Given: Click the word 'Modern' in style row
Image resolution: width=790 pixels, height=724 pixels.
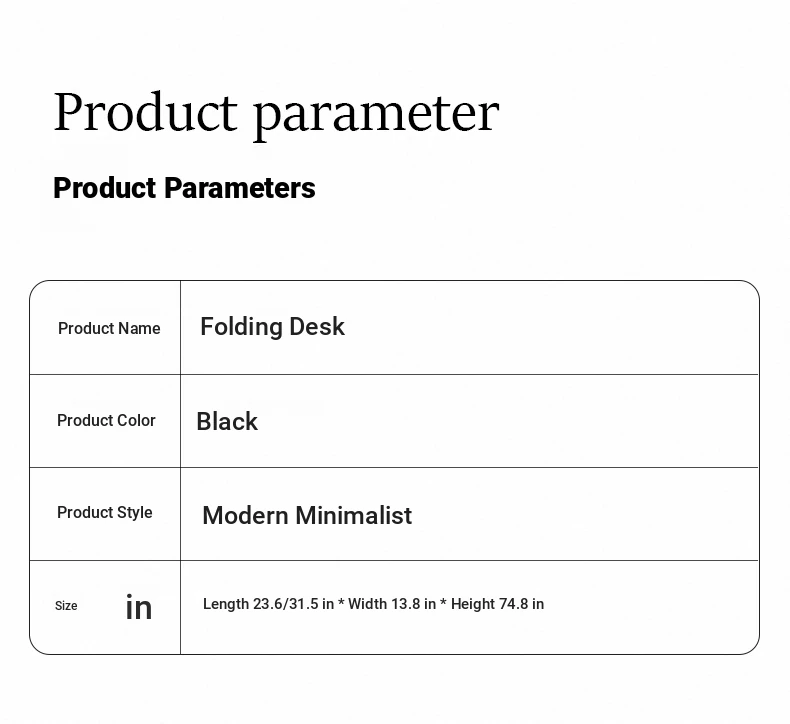Looking at the screenshot, I should (x=245, y=515).
